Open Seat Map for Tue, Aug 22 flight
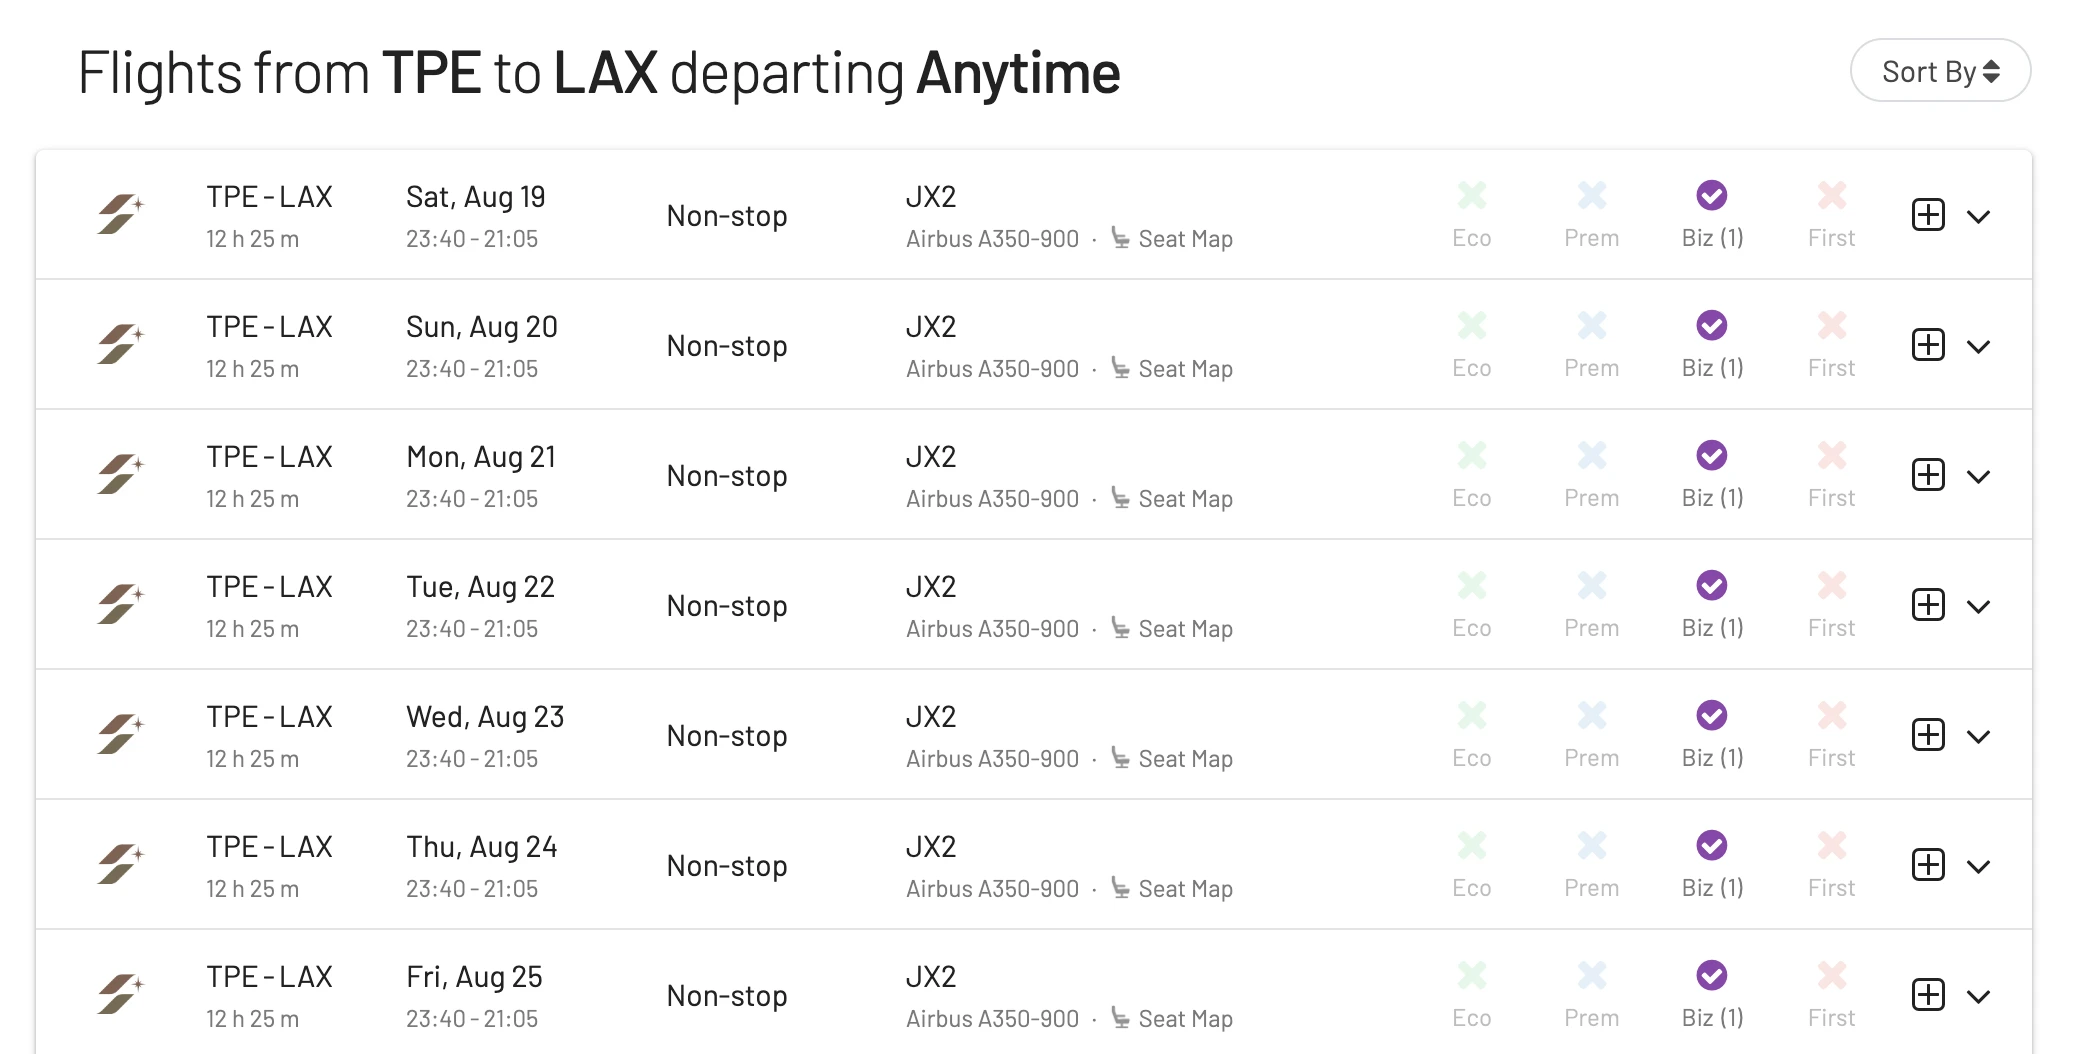 [x=1172, y=629]
